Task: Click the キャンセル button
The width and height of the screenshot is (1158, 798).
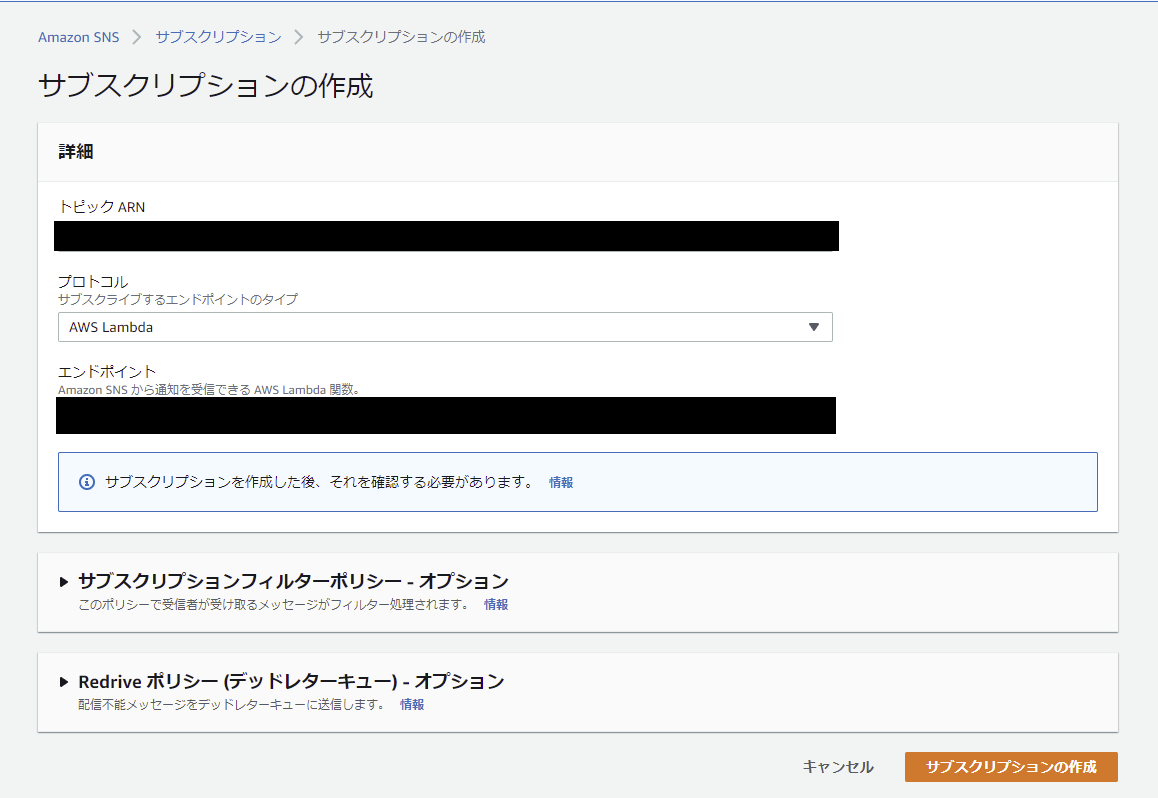Action: (x=837, y=767)
